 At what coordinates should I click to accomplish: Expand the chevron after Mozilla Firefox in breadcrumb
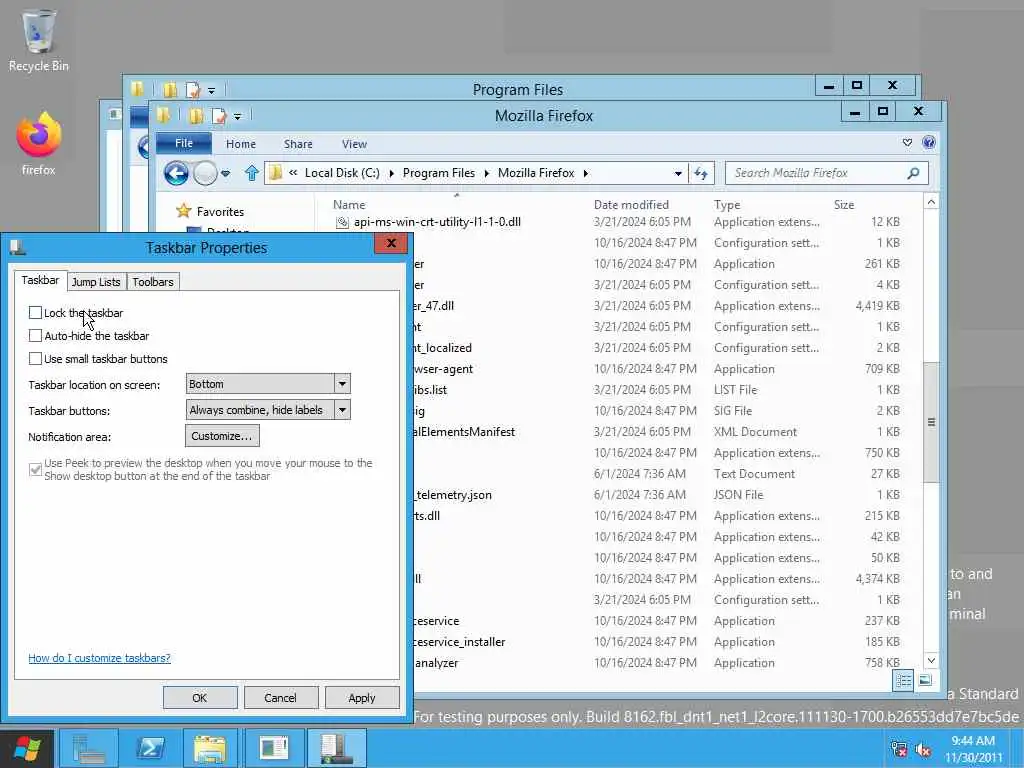tap(585, 173)
